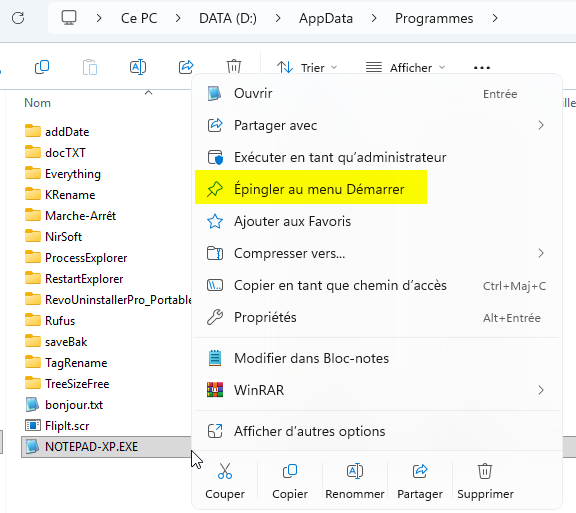Viewport: 576px width, 513px height.
Task: Select the ProcessExplorer folder
Action: click(x=76, y=258)
